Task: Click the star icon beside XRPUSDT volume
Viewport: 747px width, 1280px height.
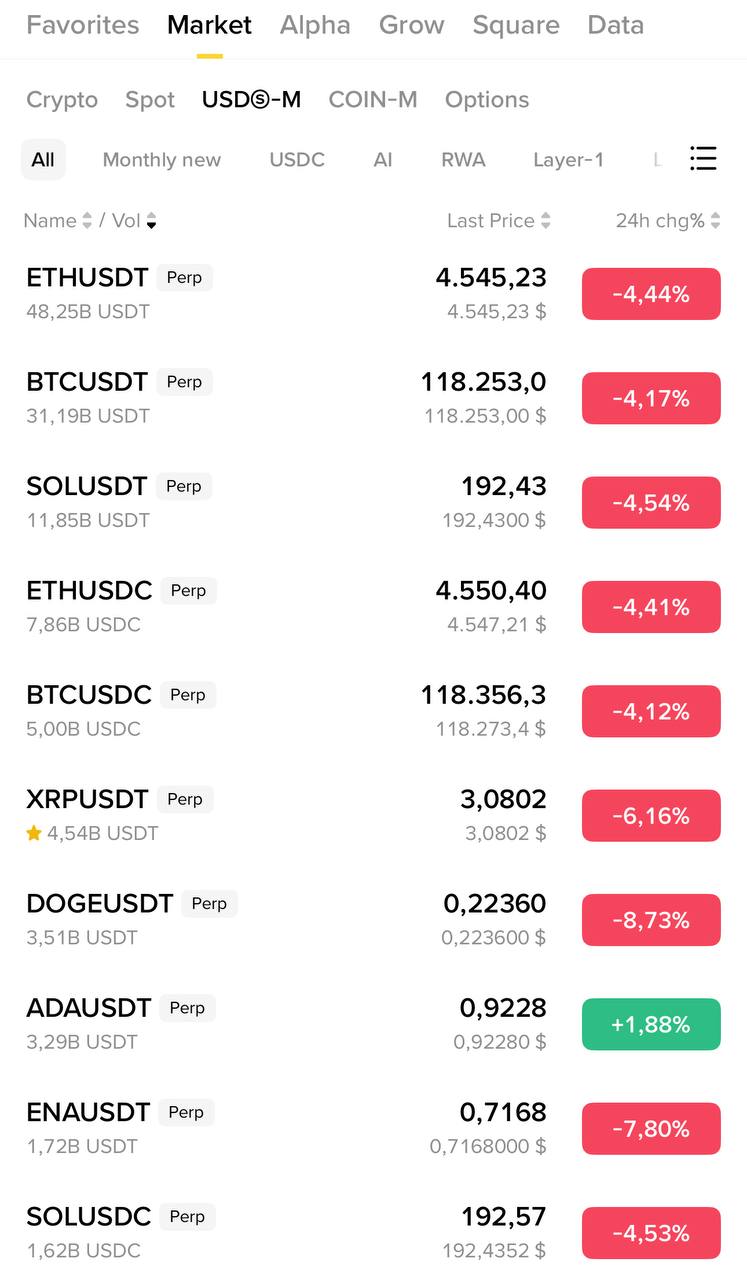Action: click(34, 833)
